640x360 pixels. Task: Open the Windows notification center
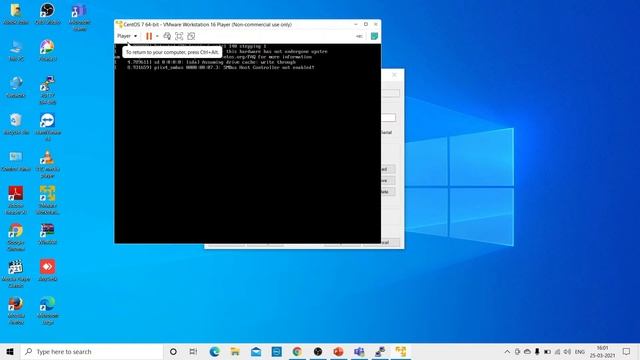tap(627, 351)
